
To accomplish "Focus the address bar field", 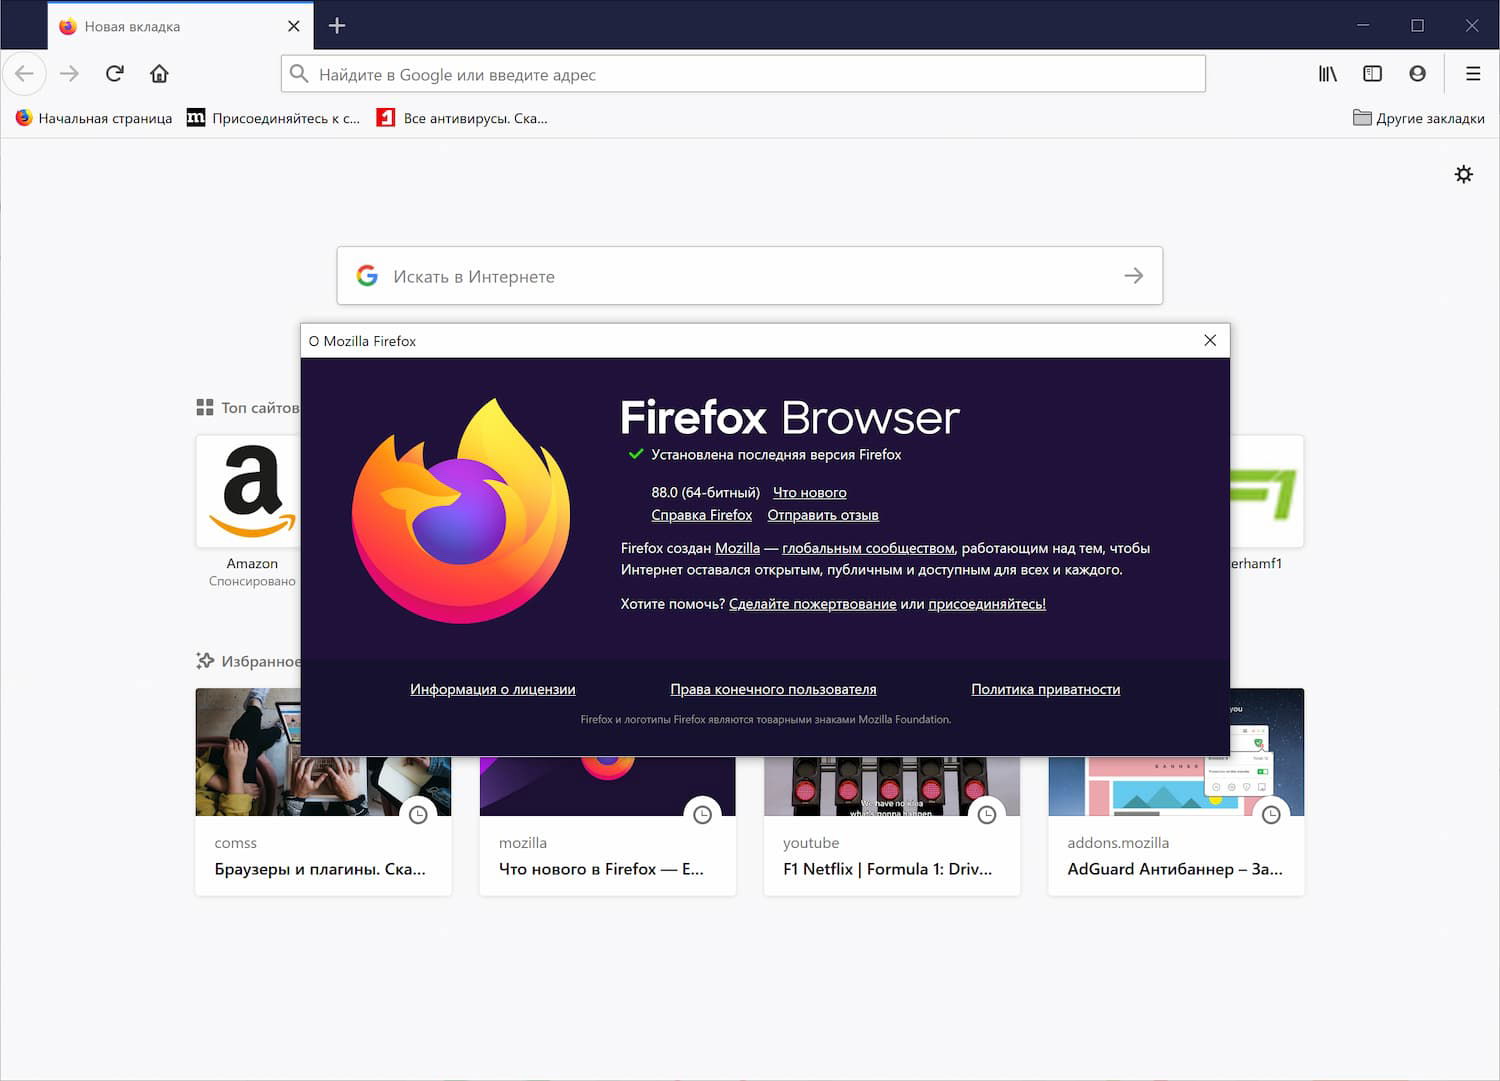I will 743,74.
